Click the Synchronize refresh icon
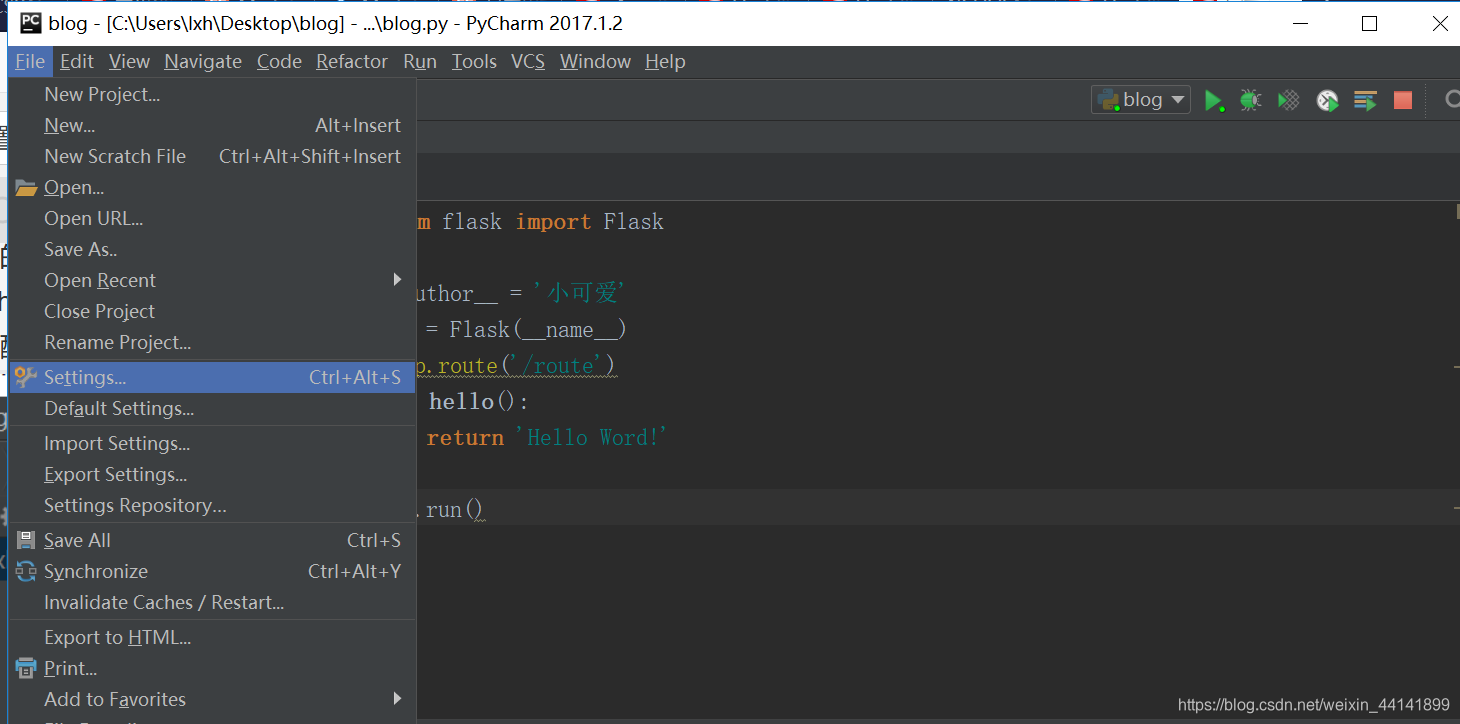This screenshot has height=724, width=1460. (x=26, y=571)
